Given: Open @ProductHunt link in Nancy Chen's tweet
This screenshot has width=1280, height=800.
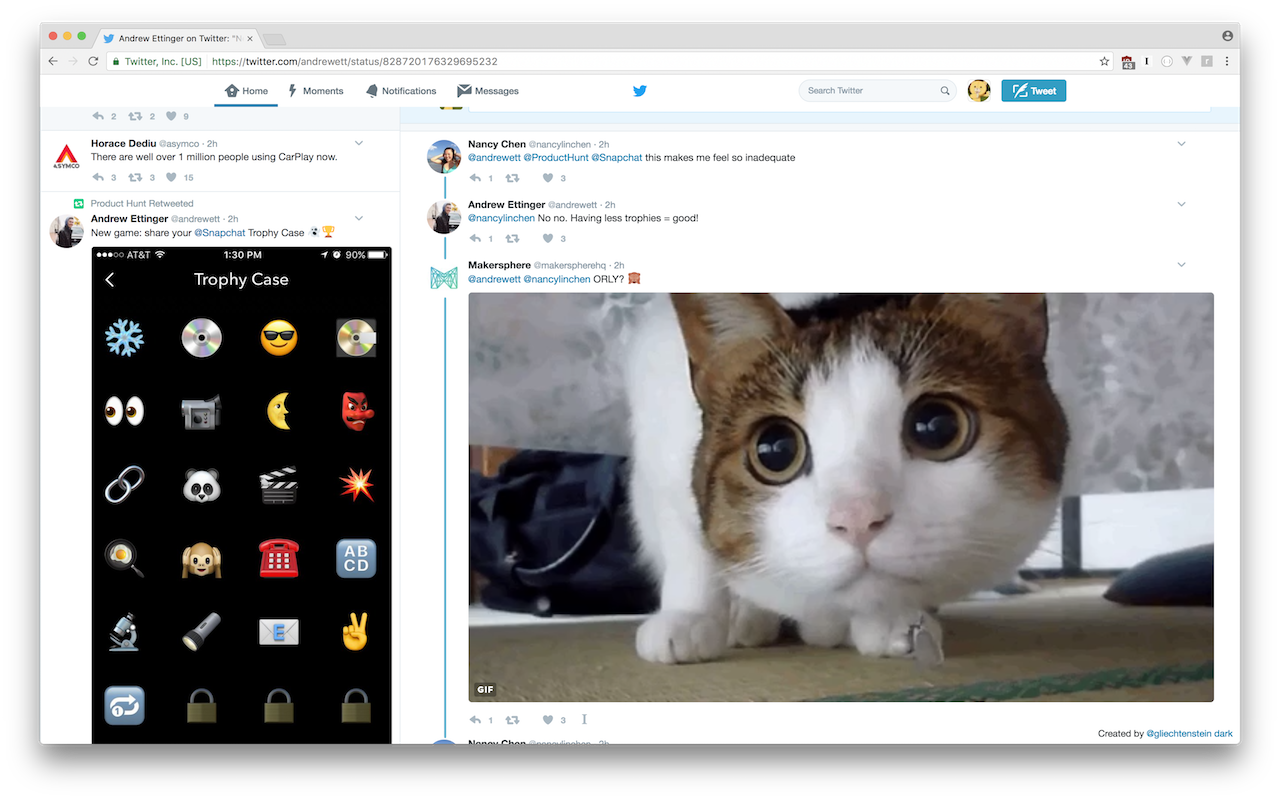Looking at the screenshot, I should click(555, 158).
